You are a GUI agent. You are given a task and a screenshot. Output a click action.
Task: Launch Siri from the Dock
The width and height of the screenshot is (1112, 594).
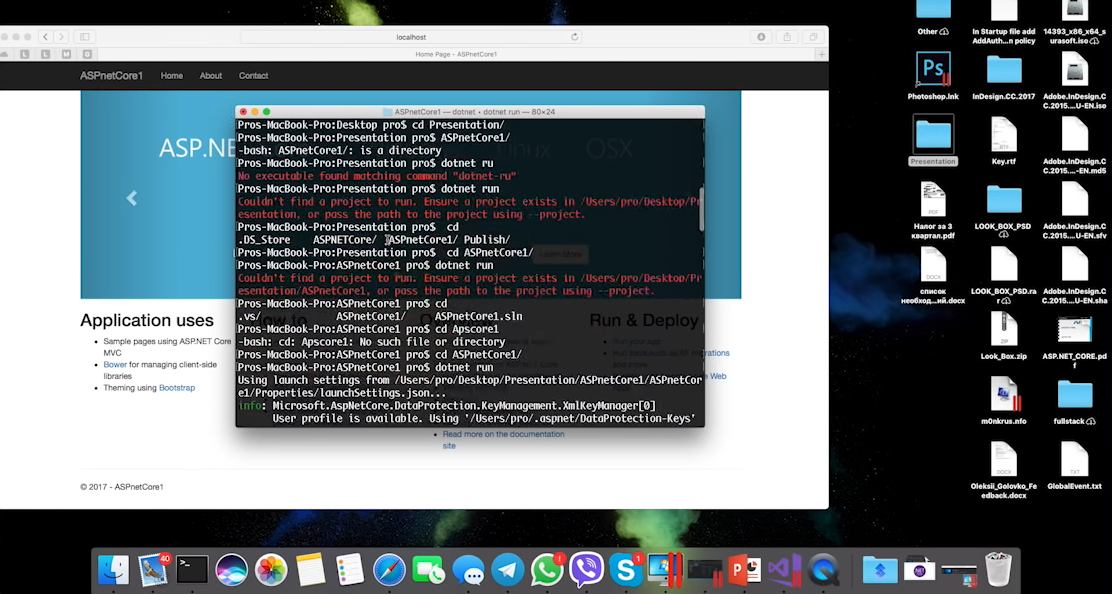(232, 569)
